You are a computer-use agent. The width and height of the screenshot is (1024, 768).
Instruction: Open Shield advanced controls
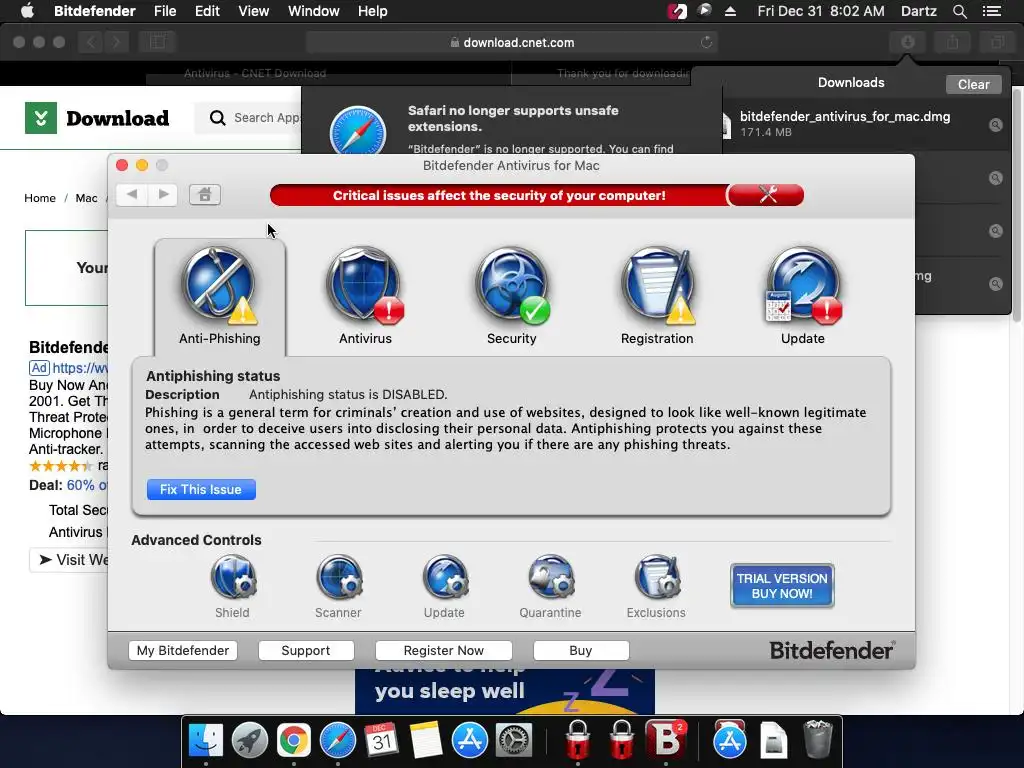point(232,577)
